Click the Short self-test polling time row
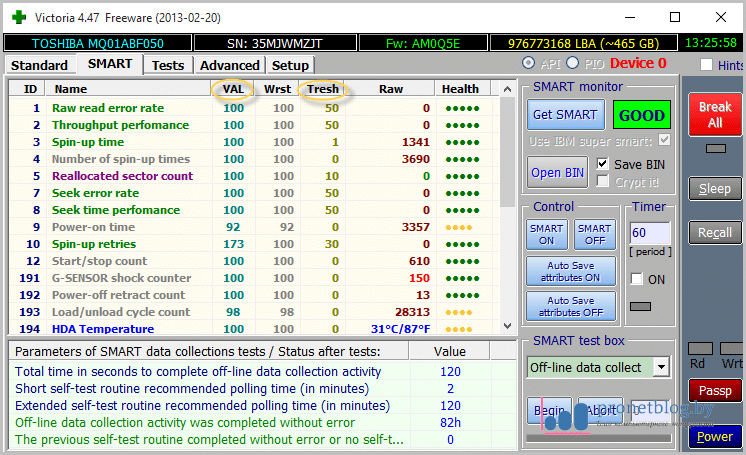 (262, 389)
